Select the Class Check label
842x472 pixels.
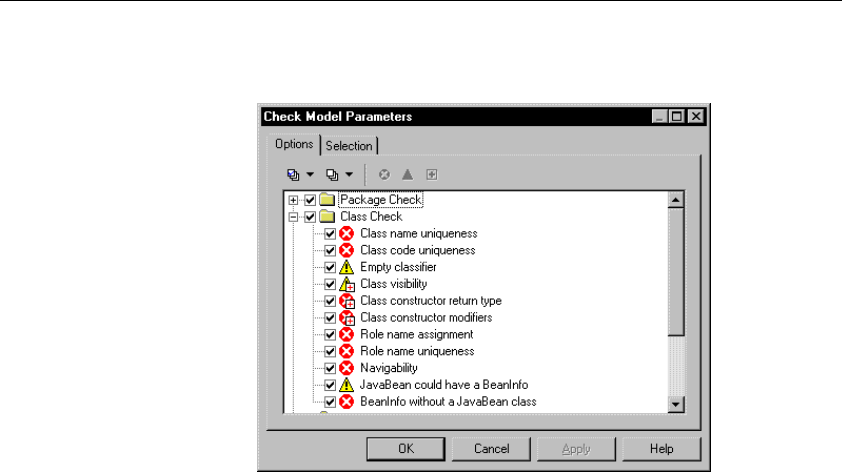coord(371,216)
